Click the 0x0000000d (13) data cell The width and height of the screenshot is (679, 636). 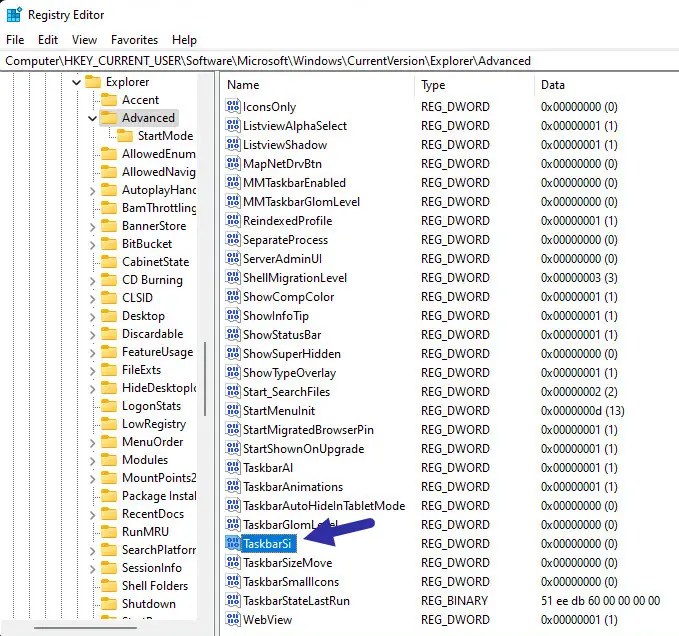582,411
